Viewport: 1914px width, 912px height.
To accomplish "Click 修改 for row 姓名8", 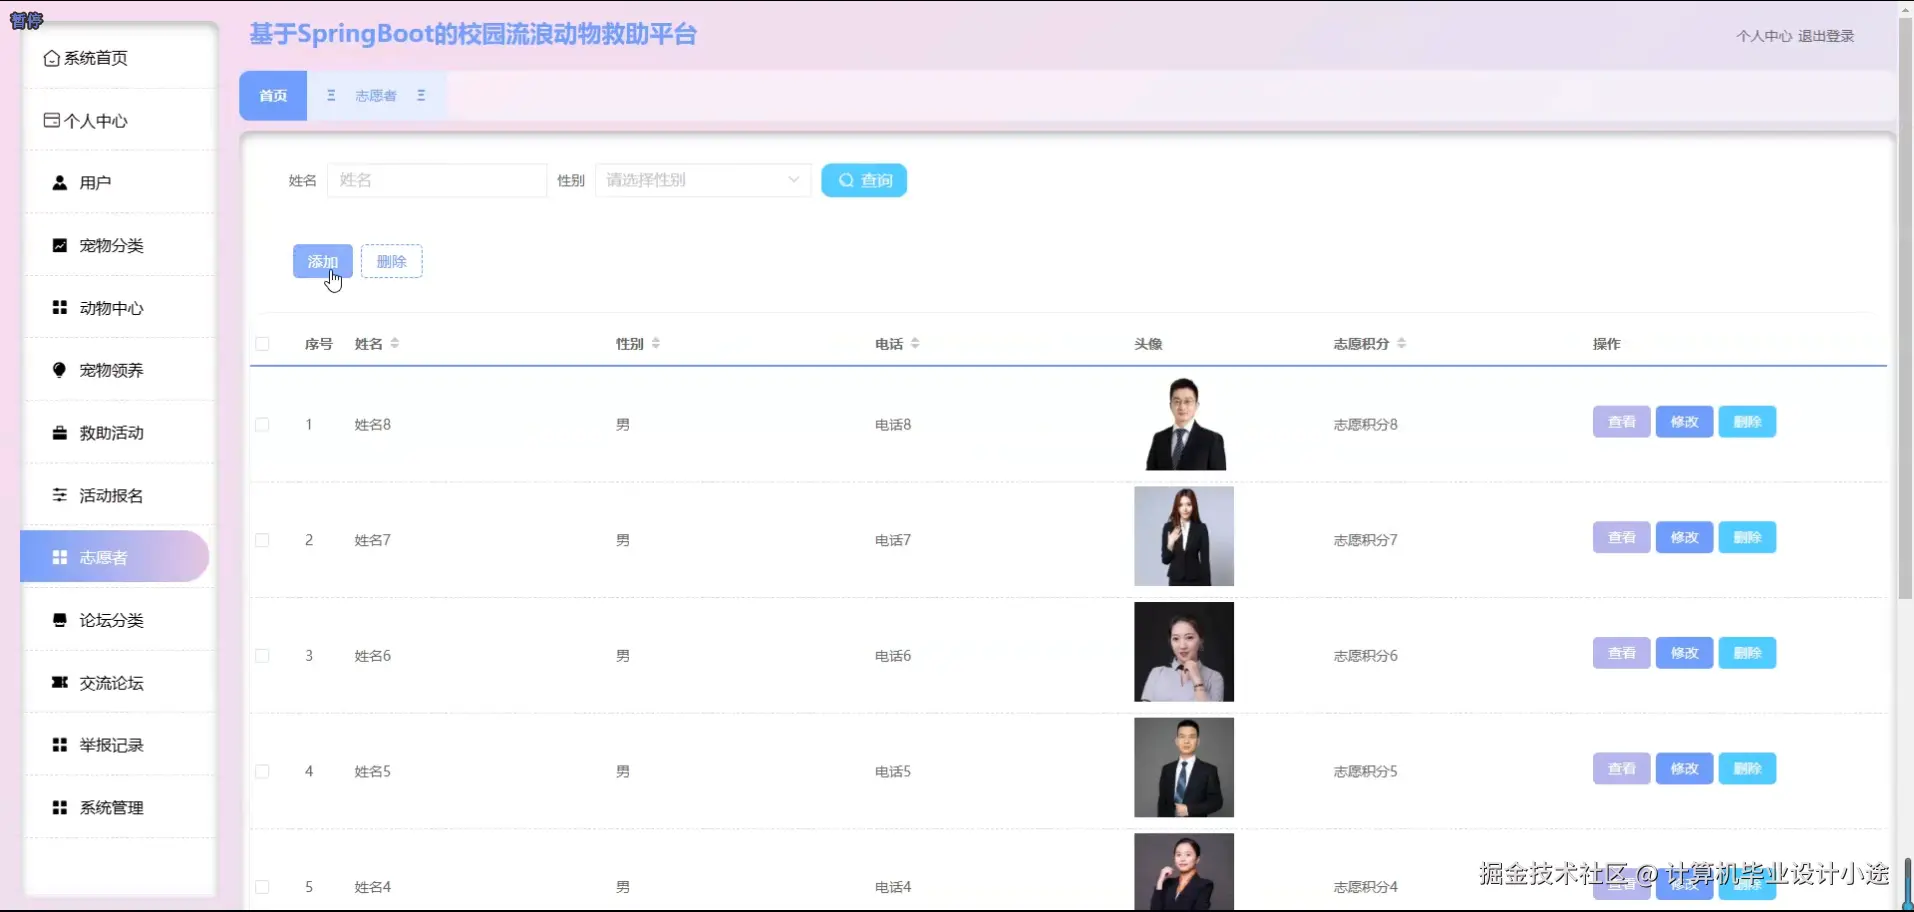I will tap(1684, 422).
